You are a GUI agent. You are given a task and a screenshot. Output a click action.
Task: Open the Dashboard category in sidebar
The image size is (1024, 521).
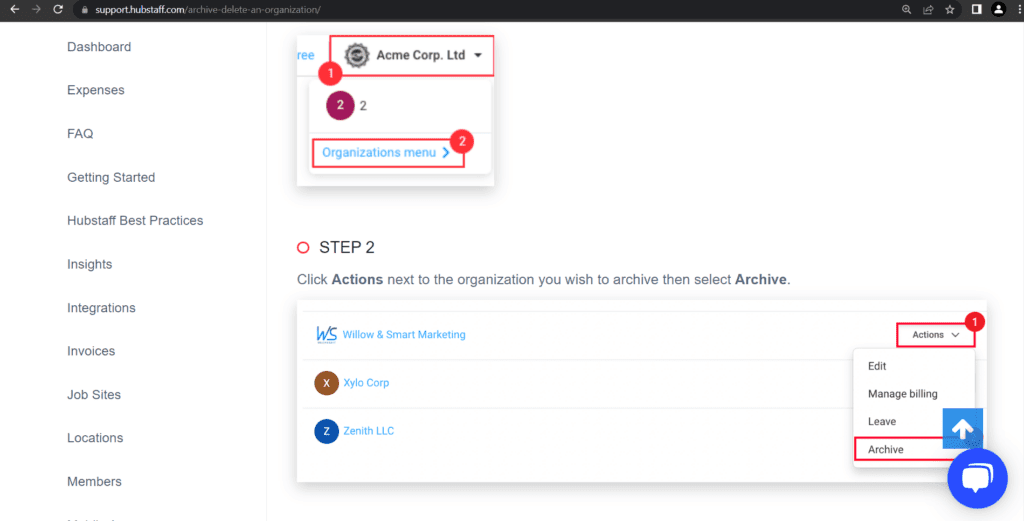point(99,47)
